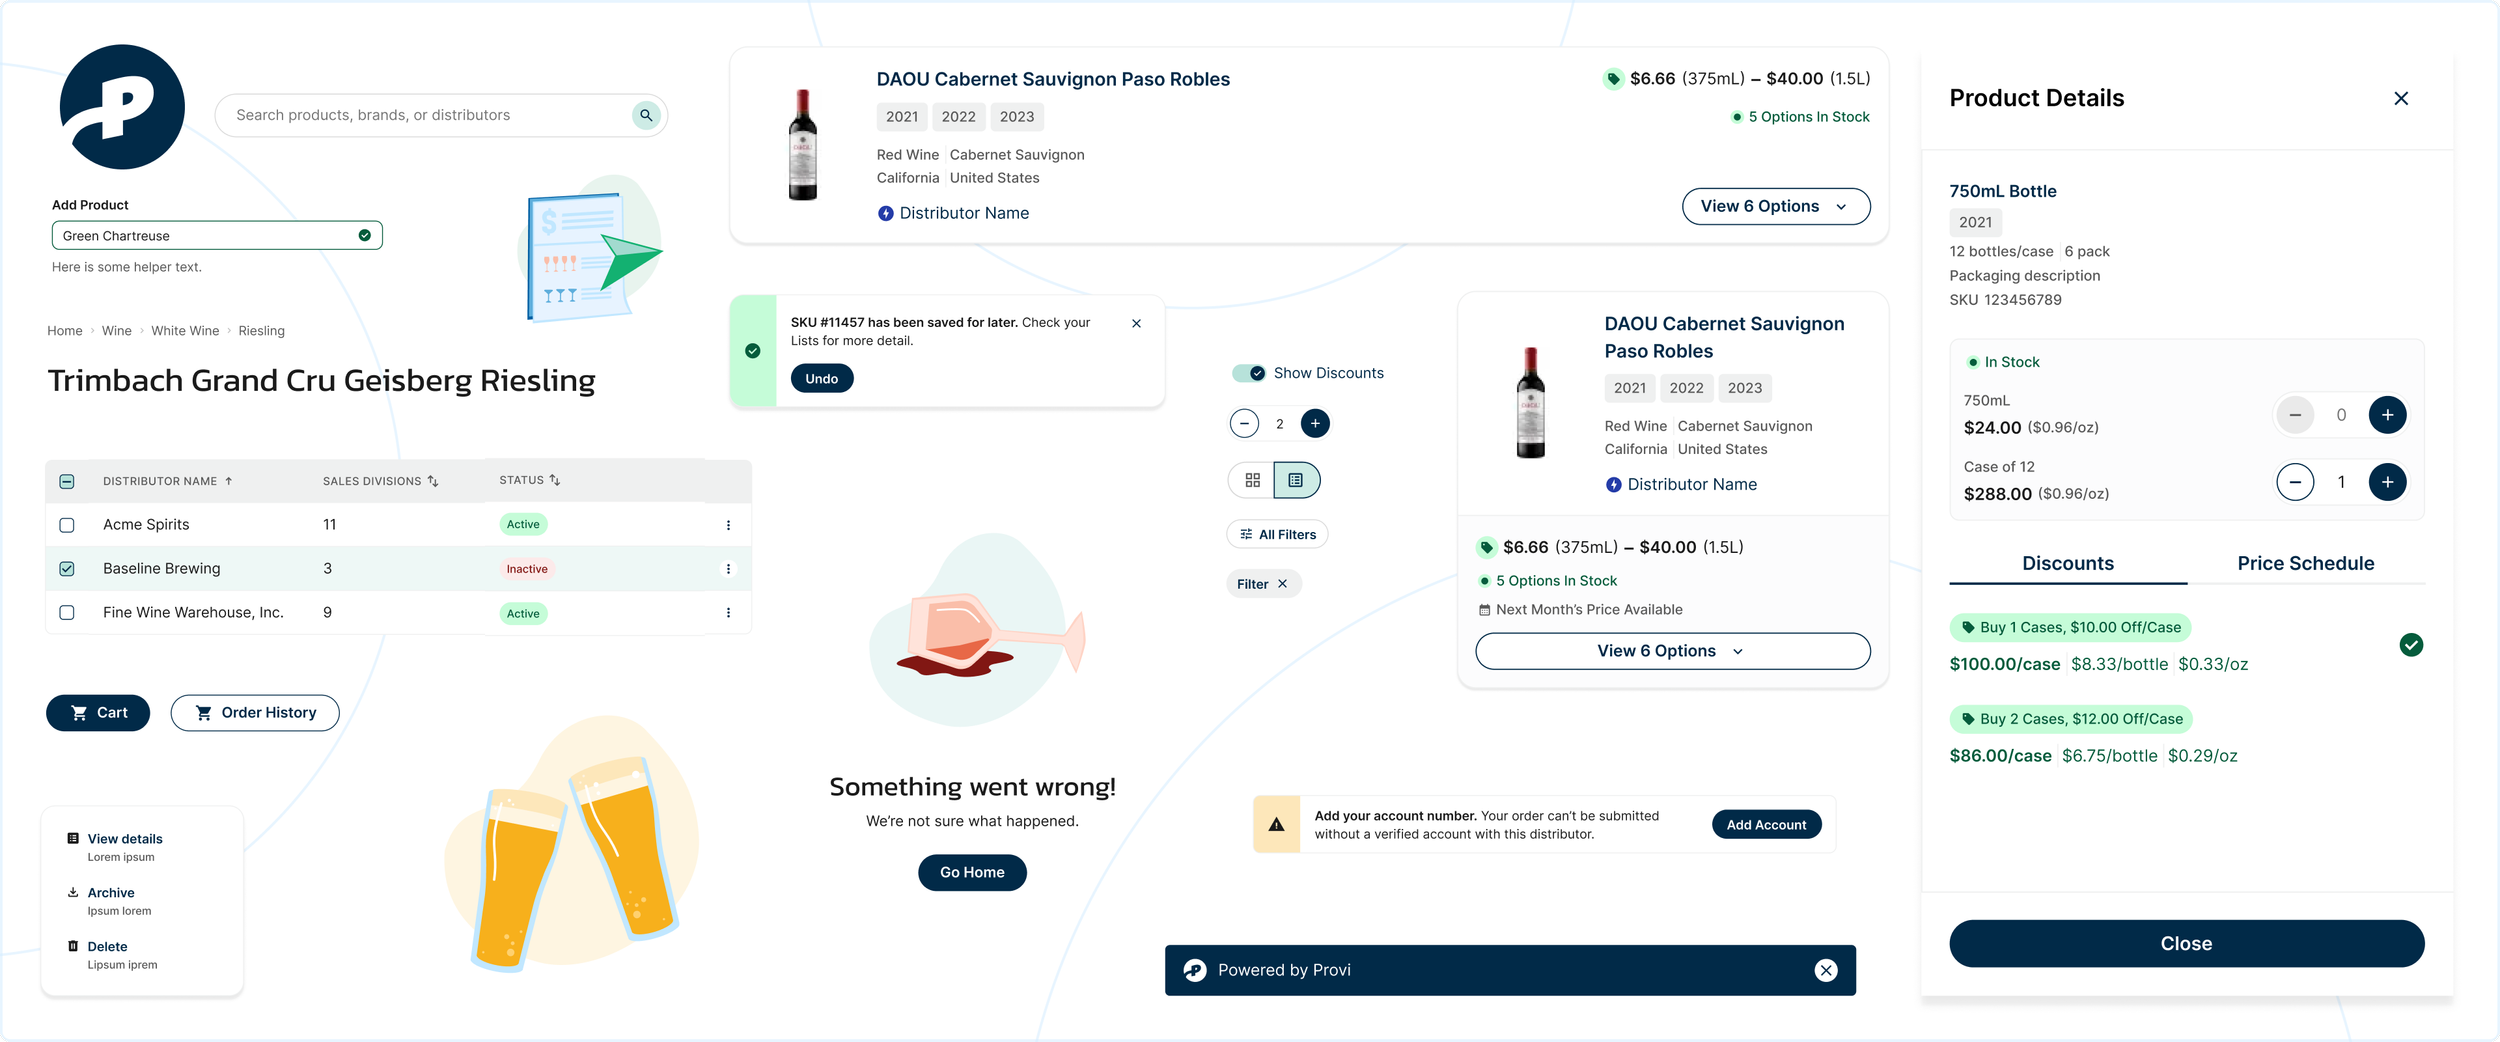Click Buy 2 Cases, $12.00 Off/Case discount
Image resolution: width=2500 pixels, height=1042 pixels.
coord(2071,719)
